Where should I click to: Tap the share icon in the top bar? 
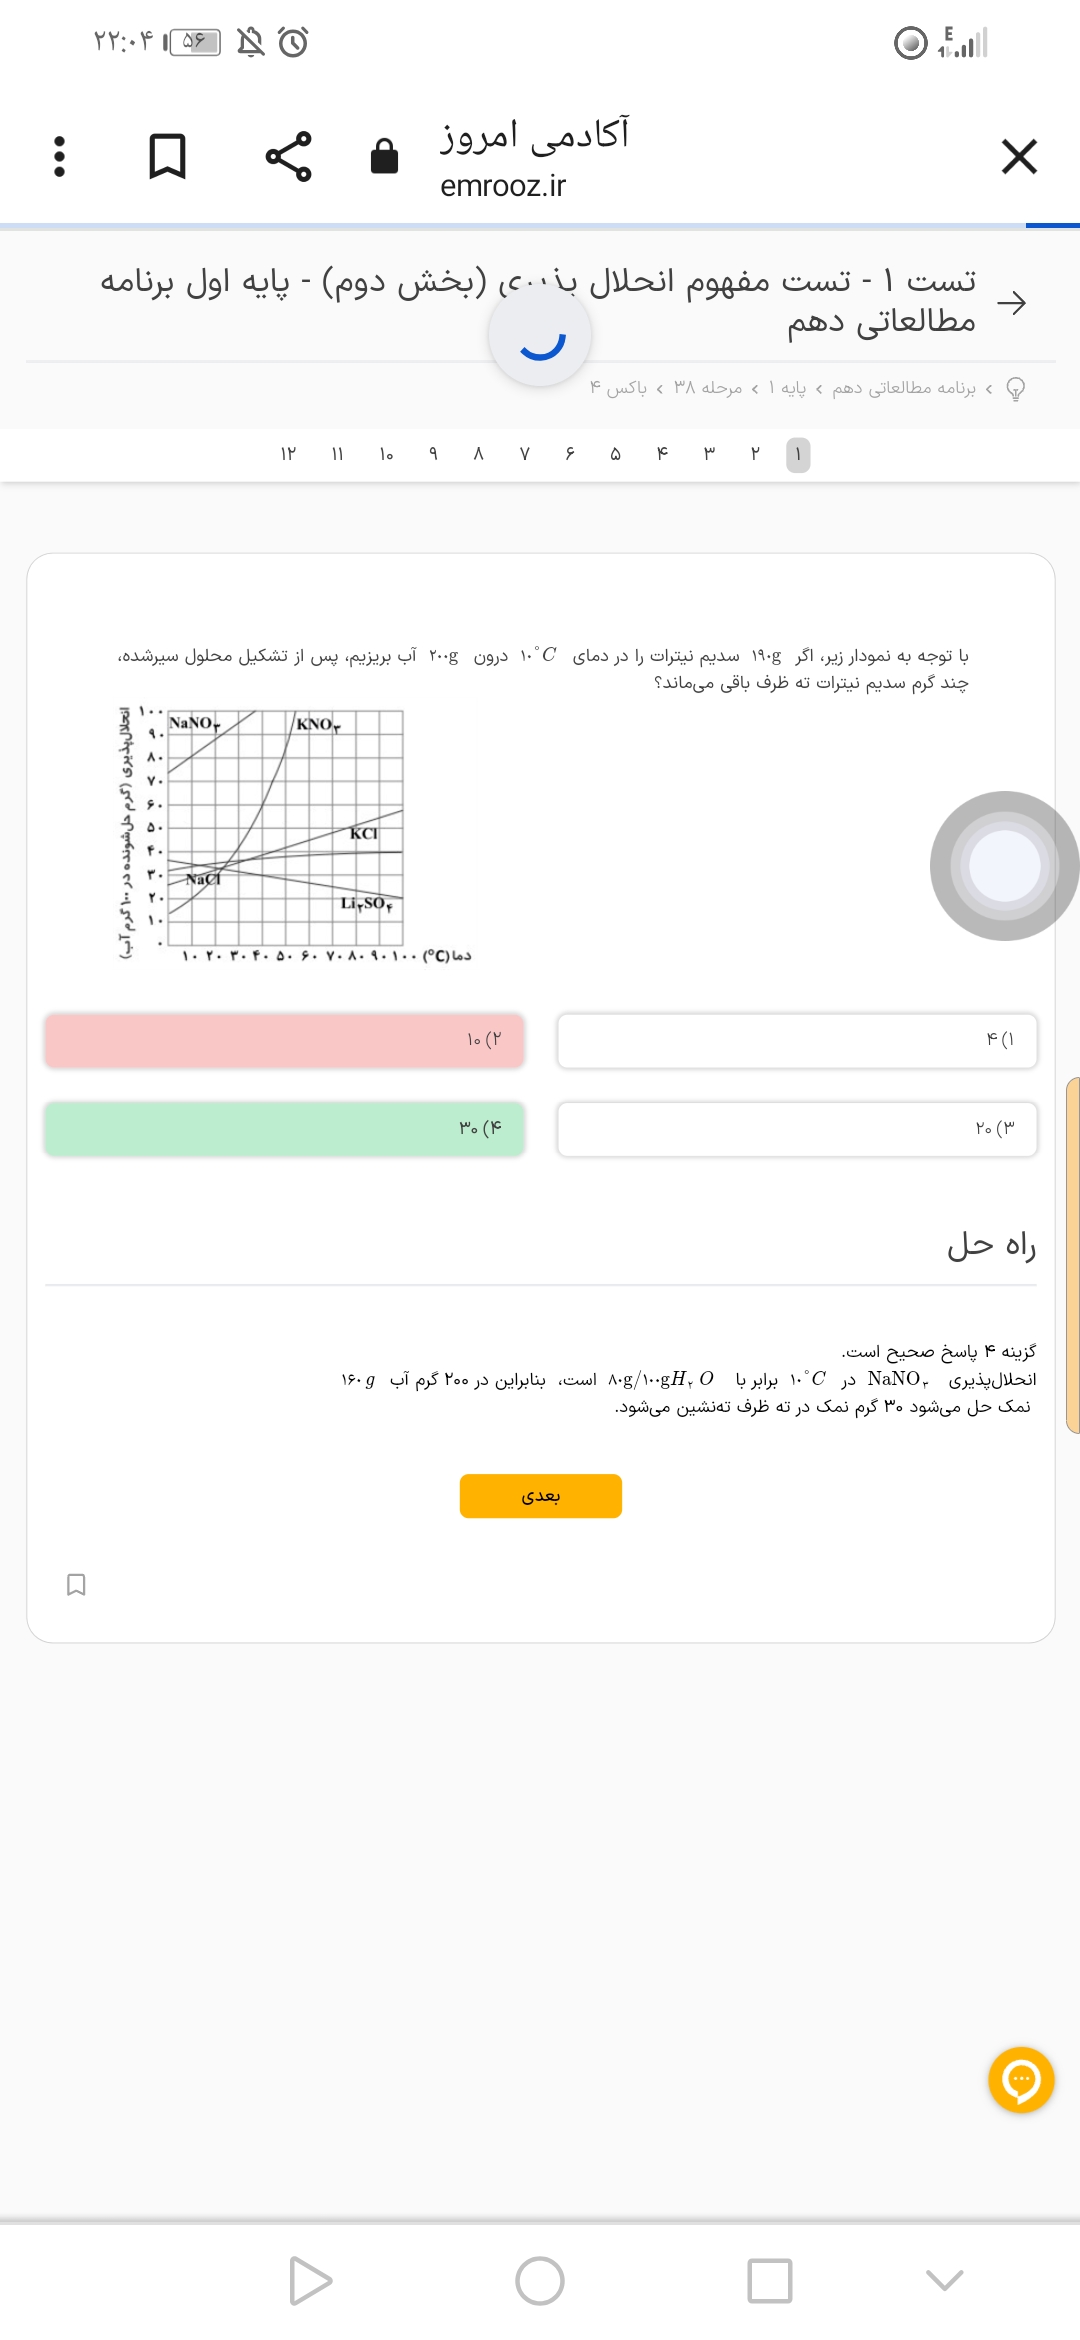click(x=288, y=157)
